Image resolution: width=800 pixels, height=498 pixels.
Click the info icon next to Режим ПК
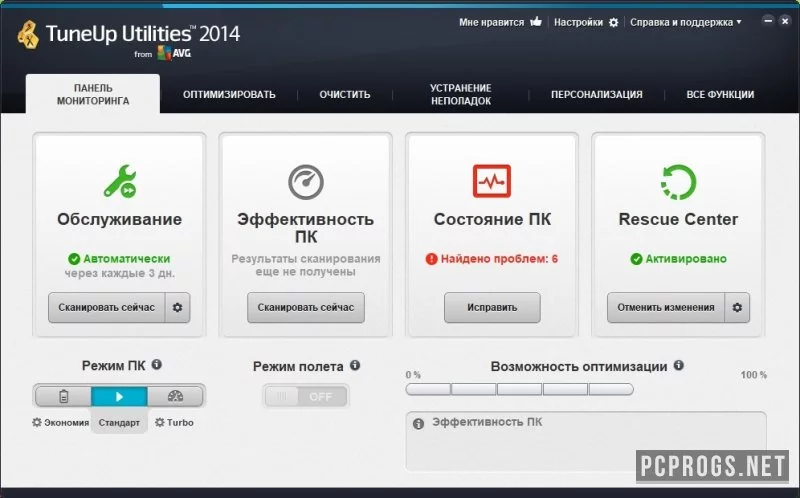point(157,364)
